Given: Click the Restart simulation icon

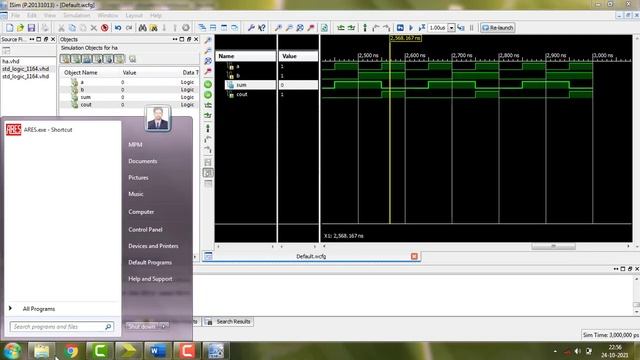Looking at the screenshot, I should pos(400,28).
